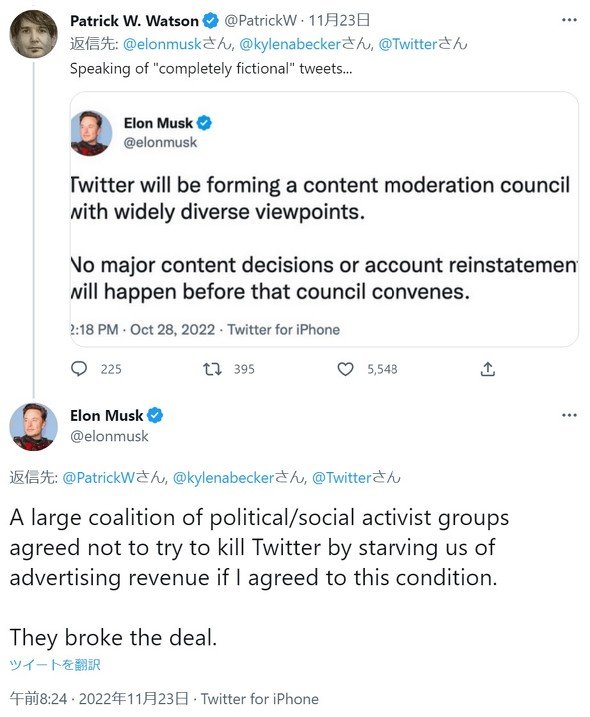Screen dimensions: 590x717
Task: Click ツイートを翻訳 to translate the tweet
Action: click(55, 664)
